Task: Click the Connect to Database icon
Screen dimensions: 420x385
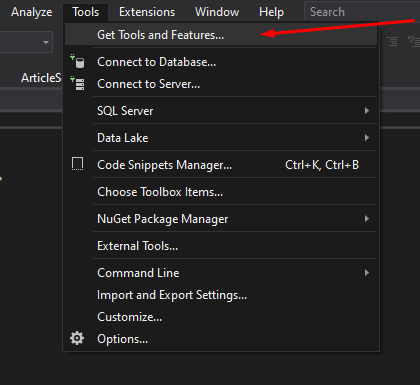Action: point(77,62)
